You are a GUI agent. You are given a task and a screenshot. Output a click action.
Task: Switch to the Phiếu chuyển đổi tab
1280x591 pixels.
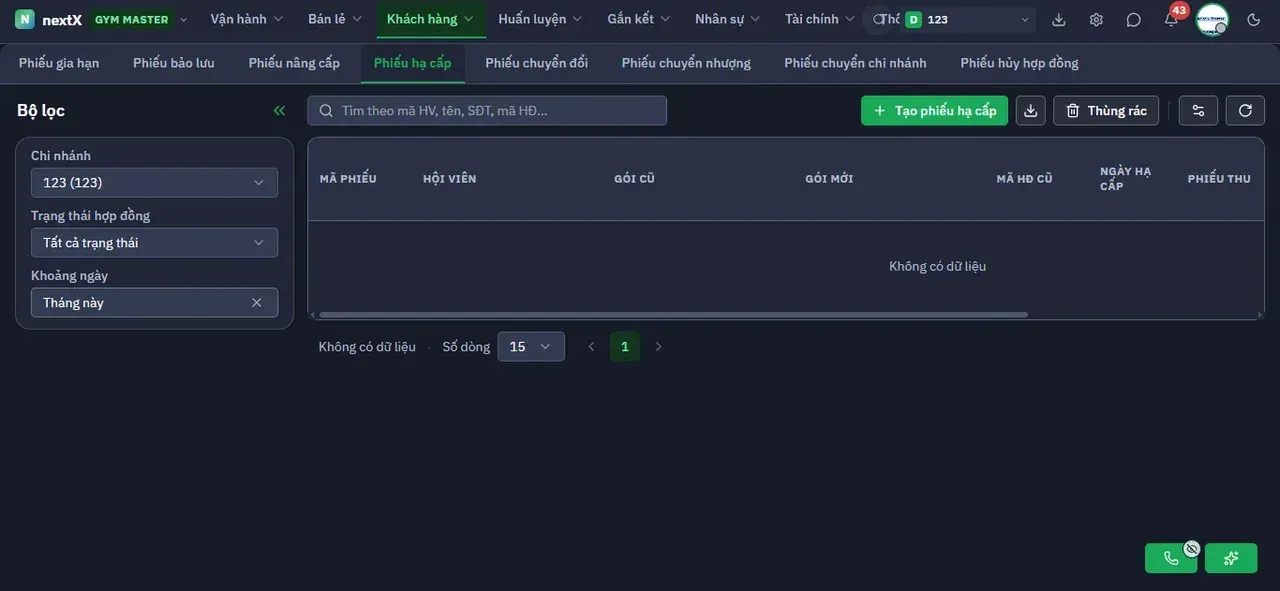[537, 63]
